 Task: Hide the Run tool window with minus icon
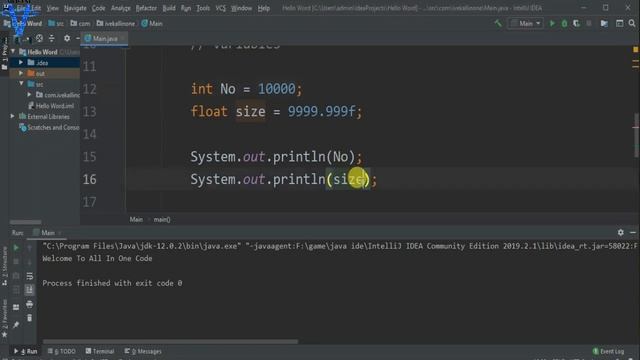tap(633, 232)
